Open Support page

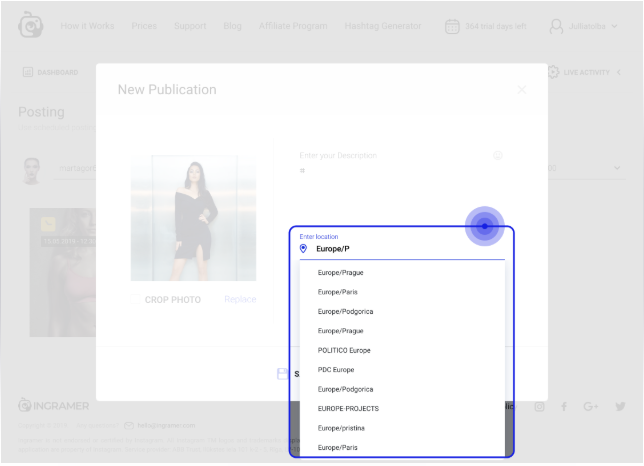click(x=190, y=26)
